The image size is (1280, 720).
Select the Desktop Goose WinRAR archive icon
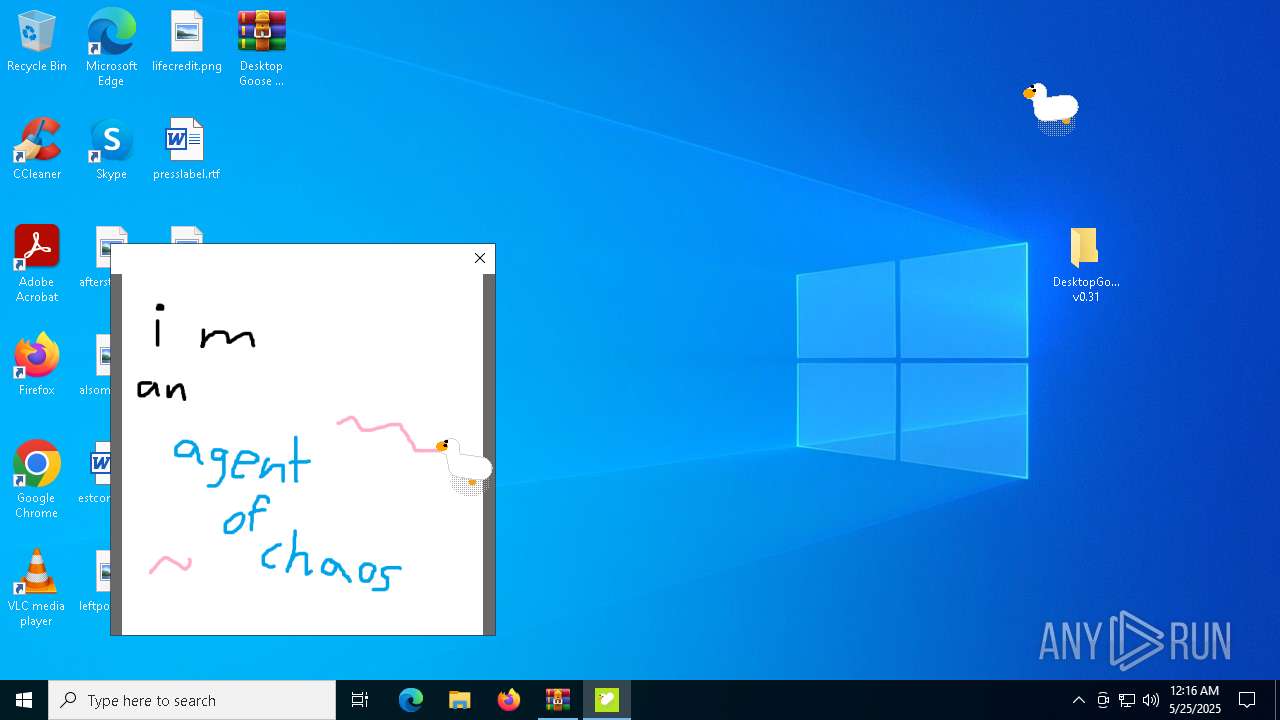coord(261,48)
